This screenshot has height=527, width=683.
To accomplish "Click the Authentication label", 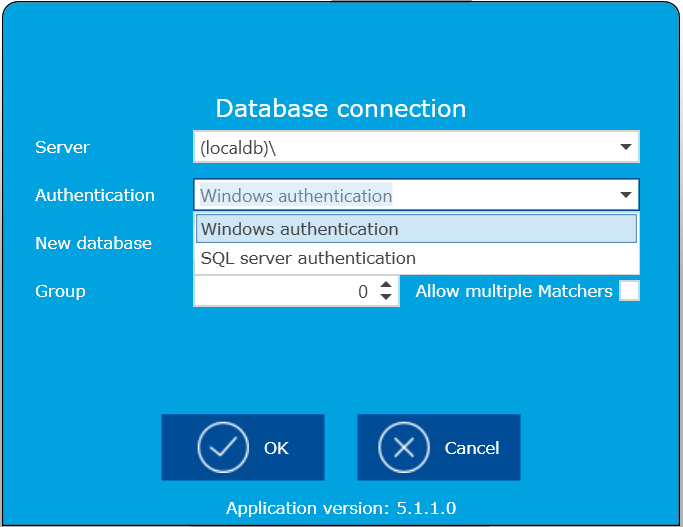I will click(95, 195).
